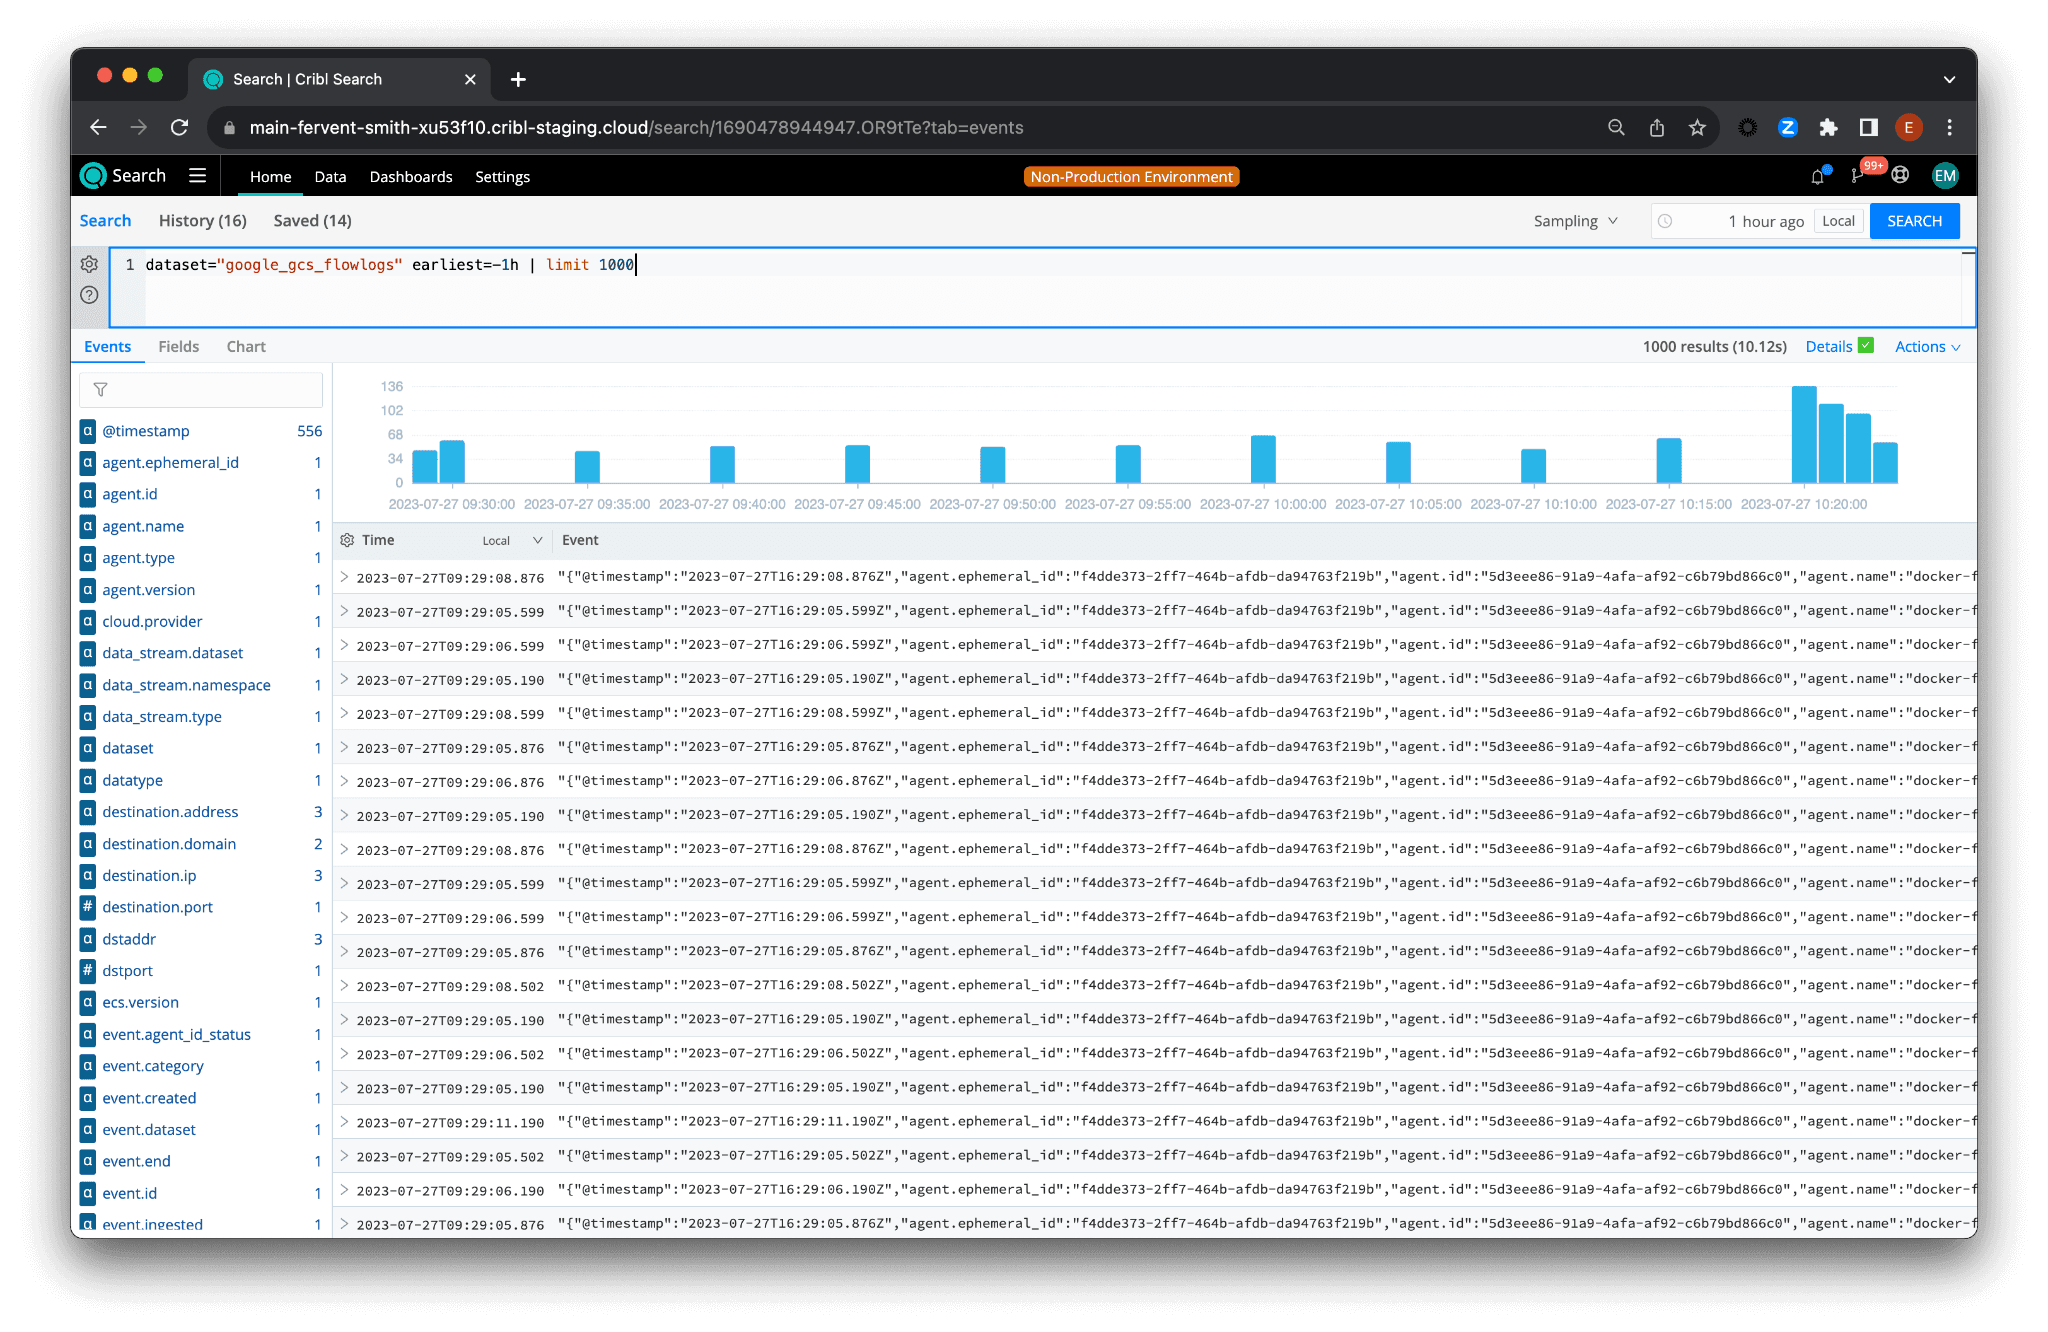
Task: Toggle the green Details checkmark indicator
Action: (1866, 346)
